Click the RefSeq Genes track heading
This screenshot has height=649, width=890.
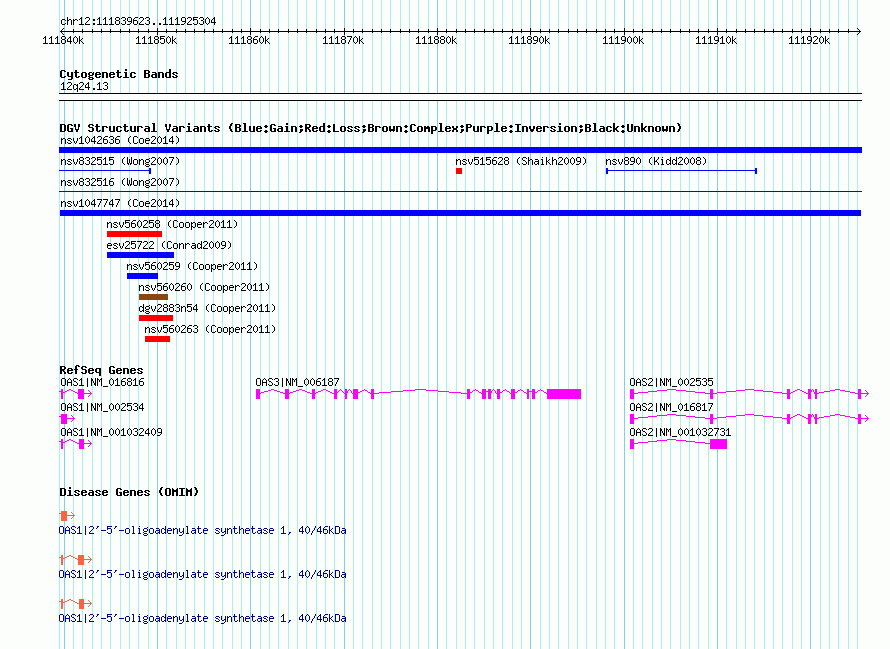pos(101,370)
